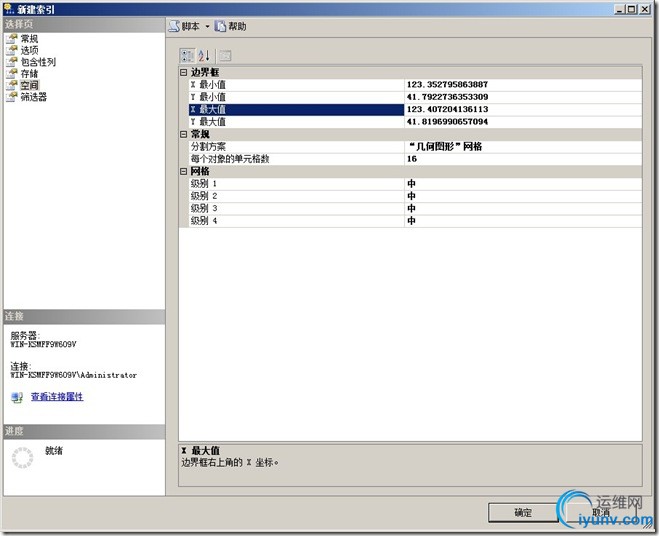
Task: Select the 分割方案 property row
Action: pos(296,147)
